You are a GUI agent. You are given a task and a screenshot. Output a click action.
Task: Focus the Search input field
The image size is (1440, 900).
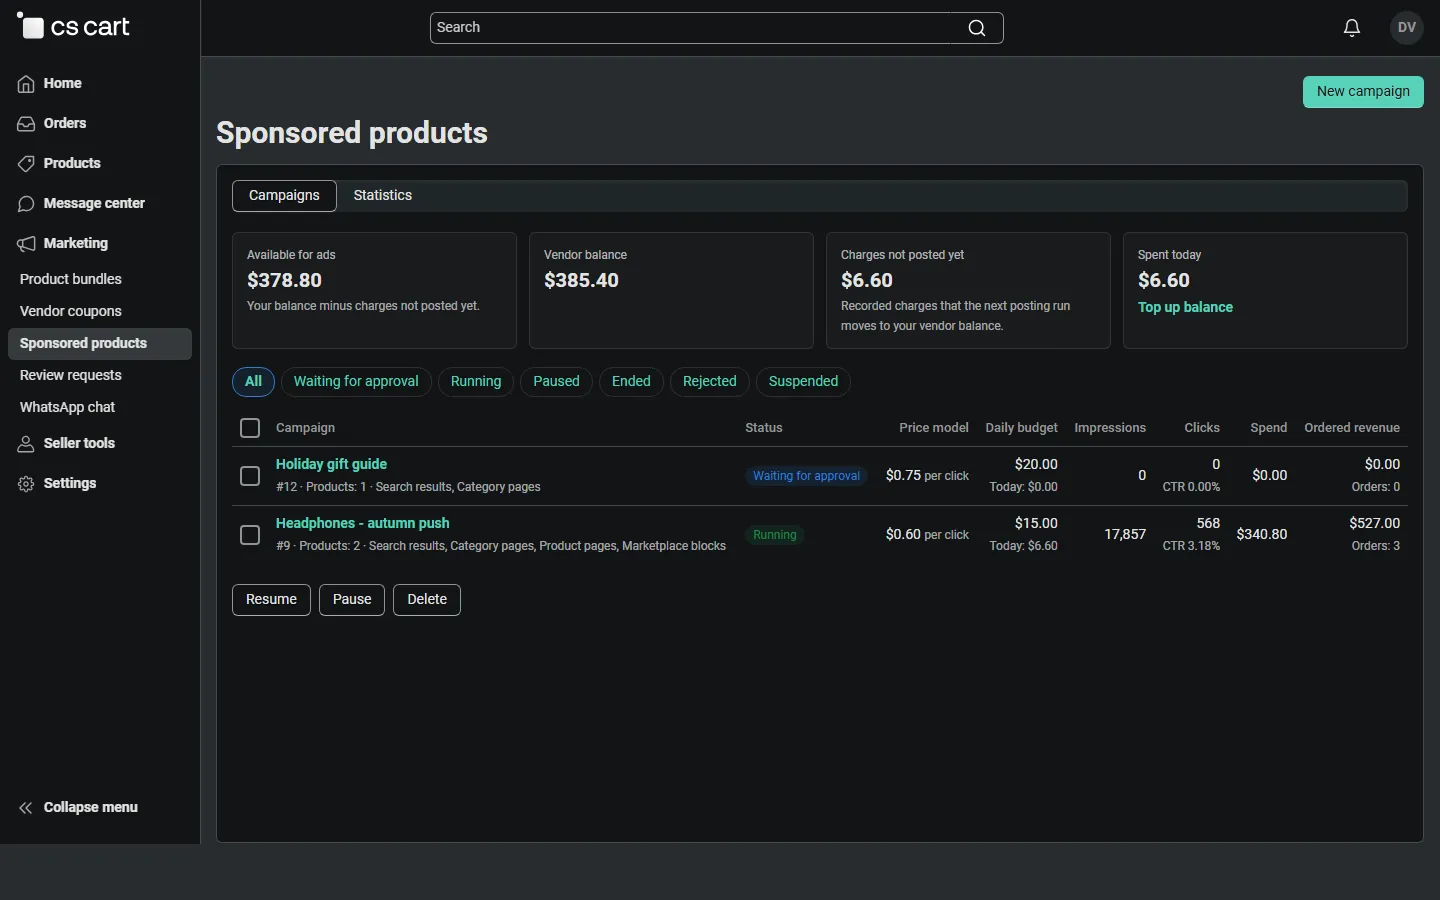coord(716,28)
